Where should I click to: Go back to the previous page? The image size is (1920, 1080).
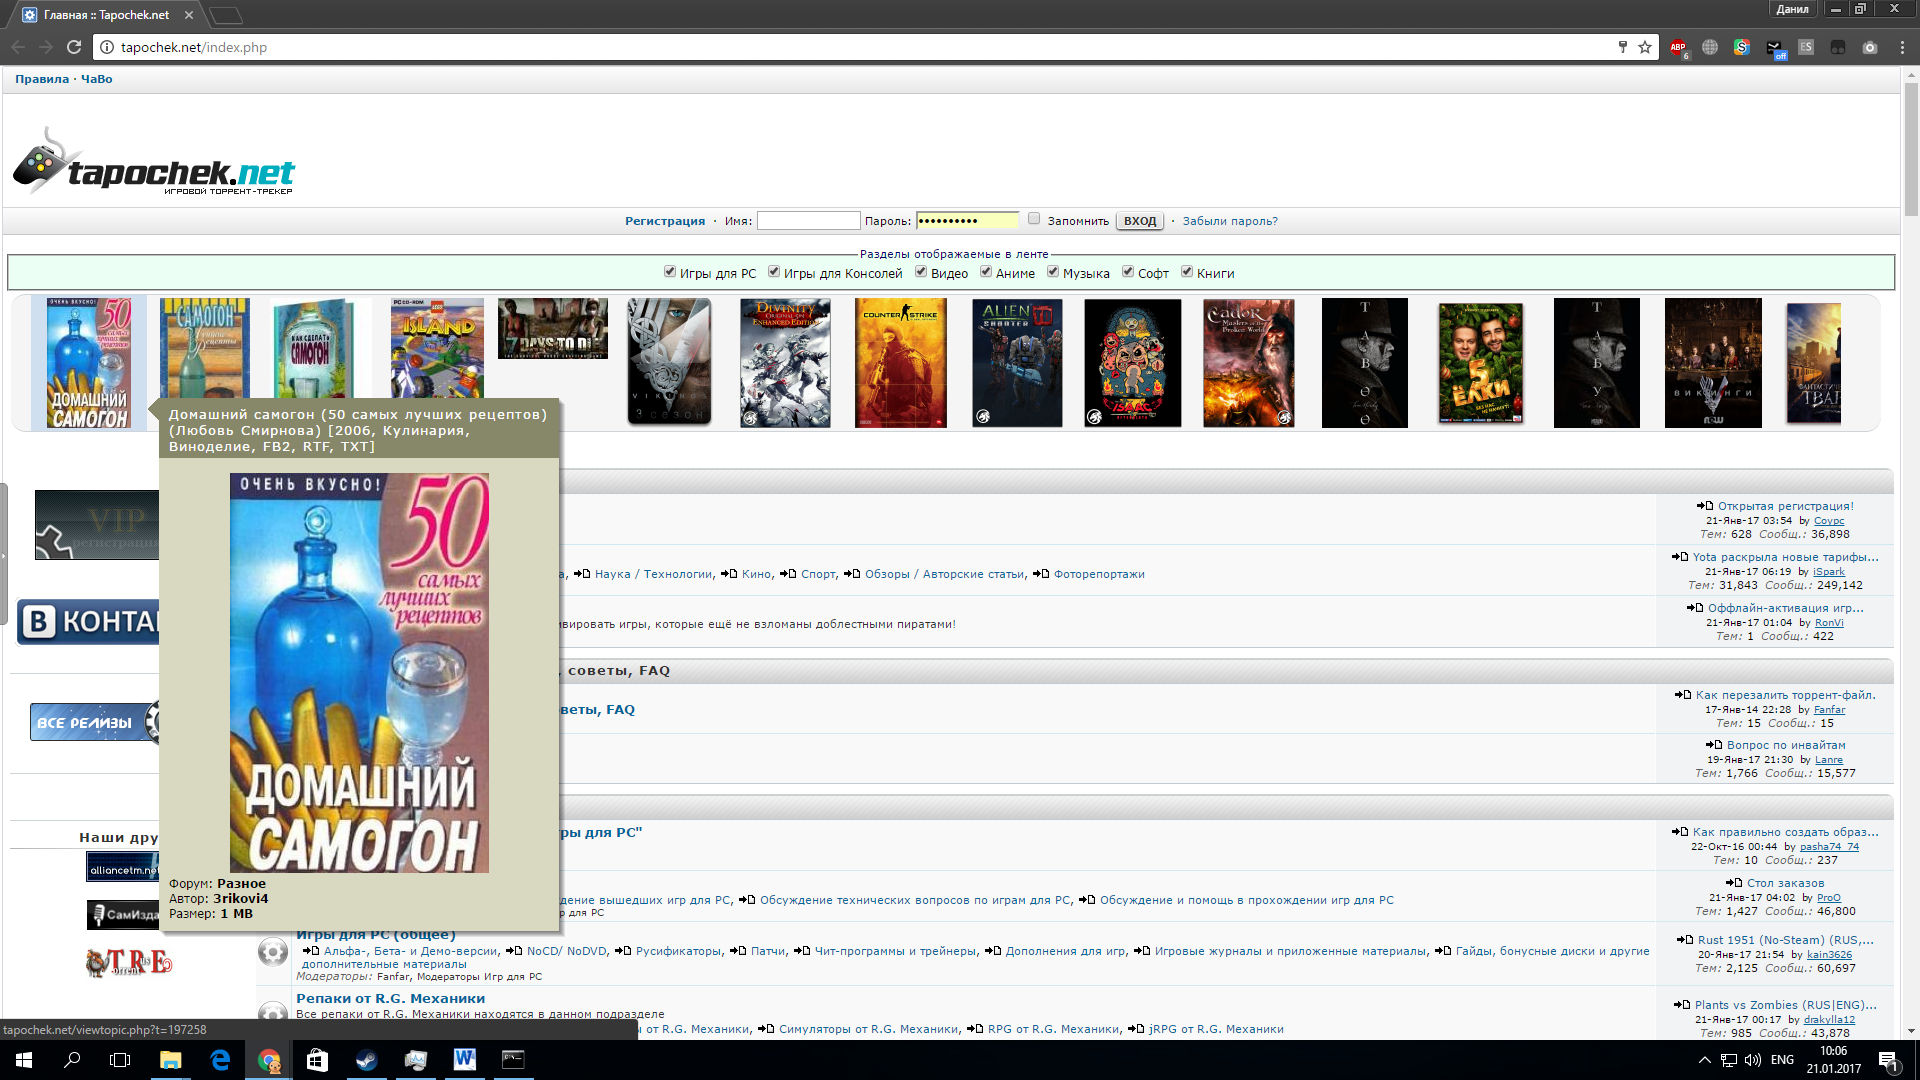tap(18, 47)
